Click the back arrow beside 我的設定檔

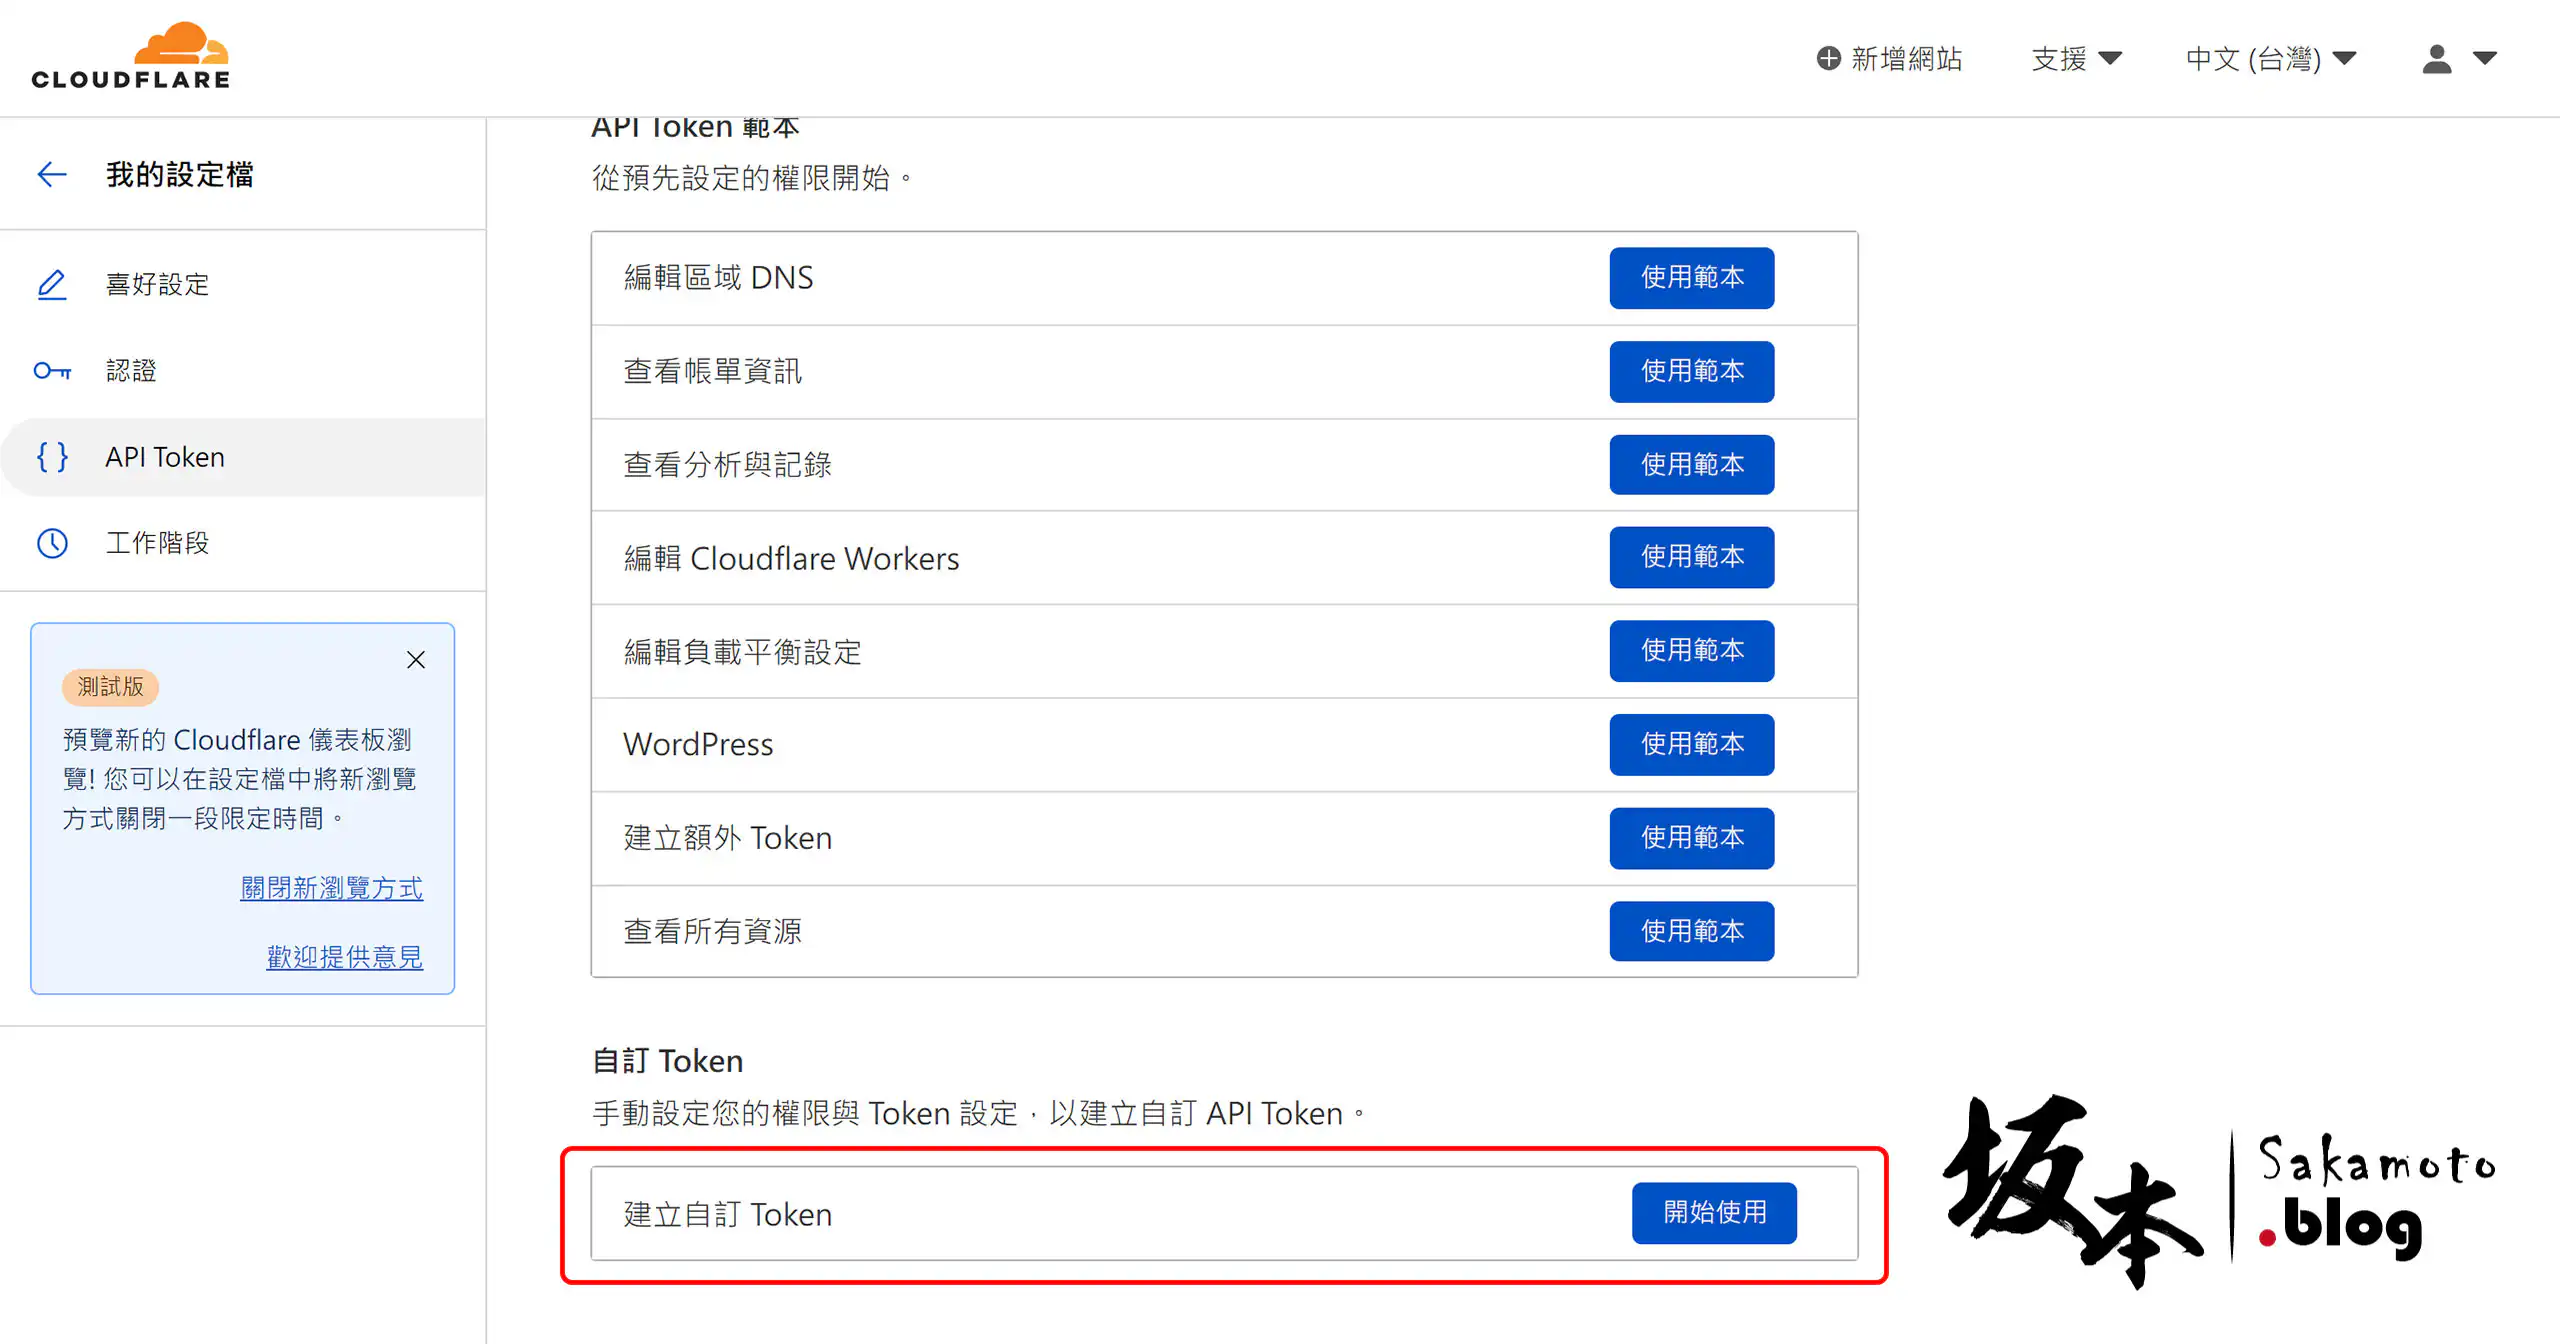52,174
